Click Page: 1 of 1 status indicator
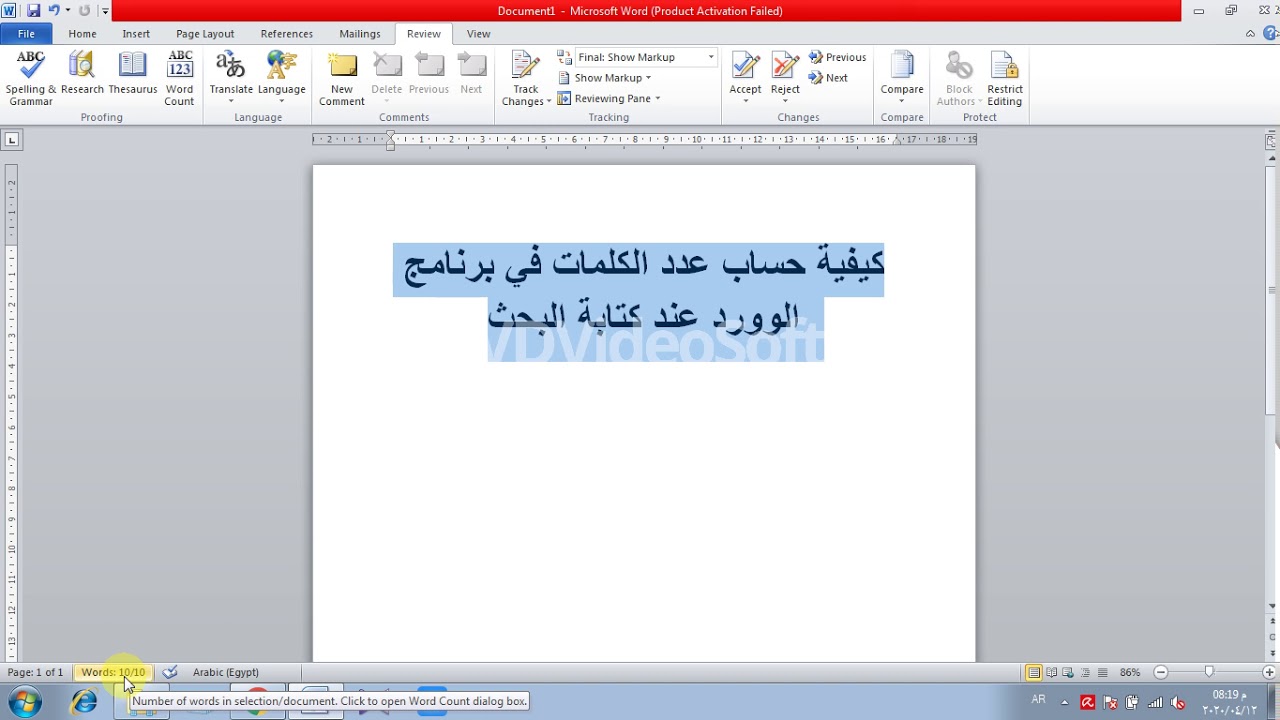Viewport: 1280px width, 720px height. tap(35, 672)
